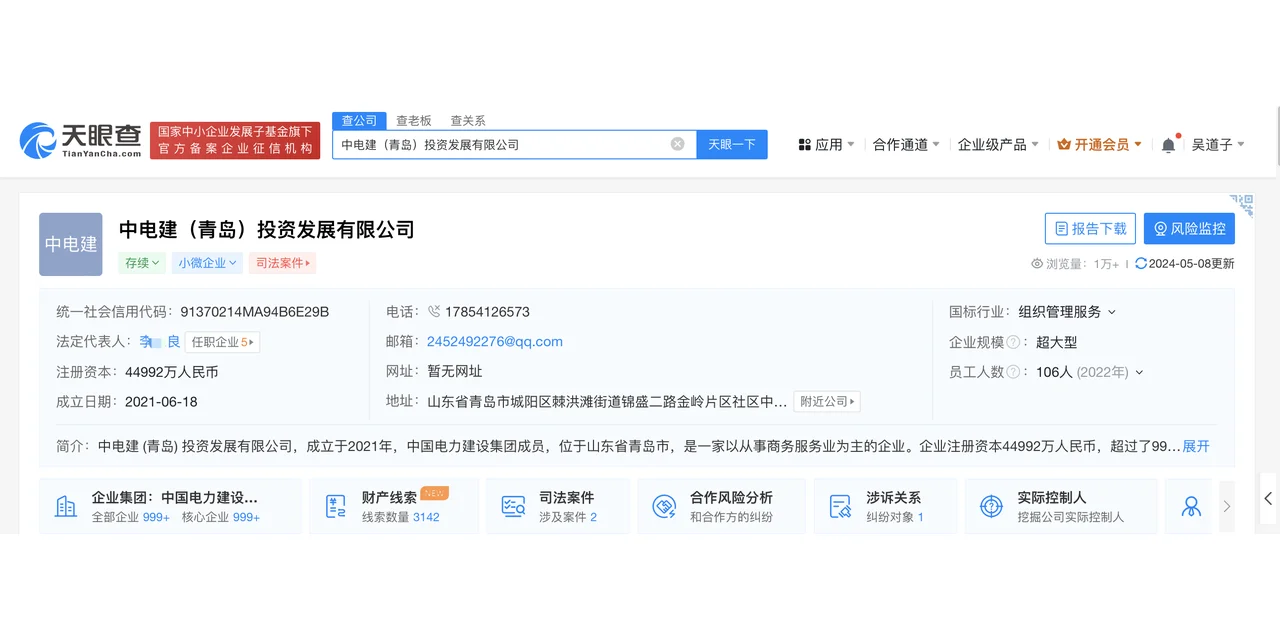Open the 司法案件 judicial cases icon
Screen dimensions: 1280x640
pyautogui.click(x=513, y=505)
